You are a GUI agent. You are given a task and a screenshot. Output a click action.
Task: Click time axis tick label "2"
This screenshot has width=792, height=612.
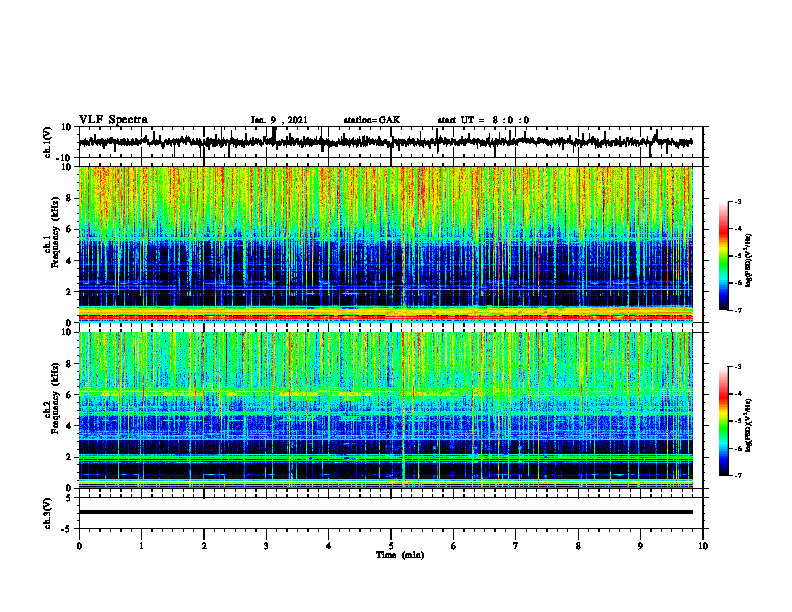(x=204, y=546)
